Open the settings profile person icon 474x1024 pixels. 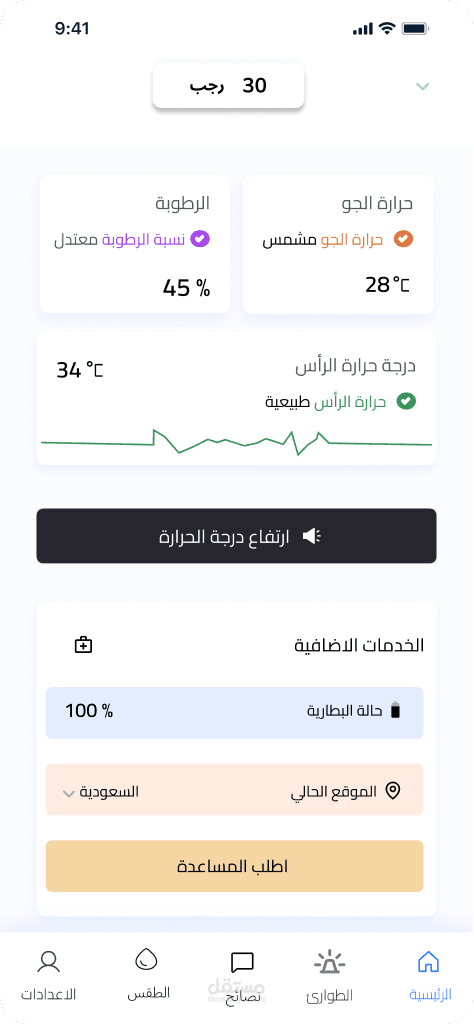coord(48,961)
